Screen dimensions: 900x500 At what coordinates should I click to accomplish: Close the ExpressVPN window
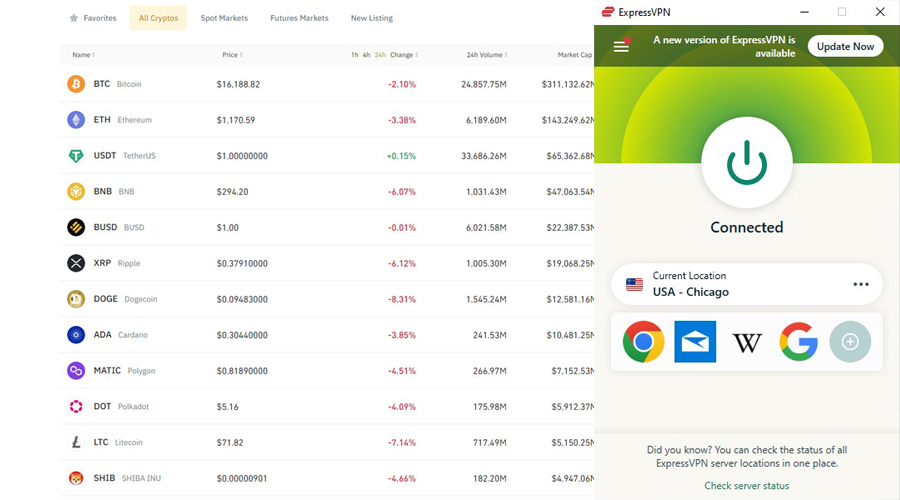(x=880, y=12)
